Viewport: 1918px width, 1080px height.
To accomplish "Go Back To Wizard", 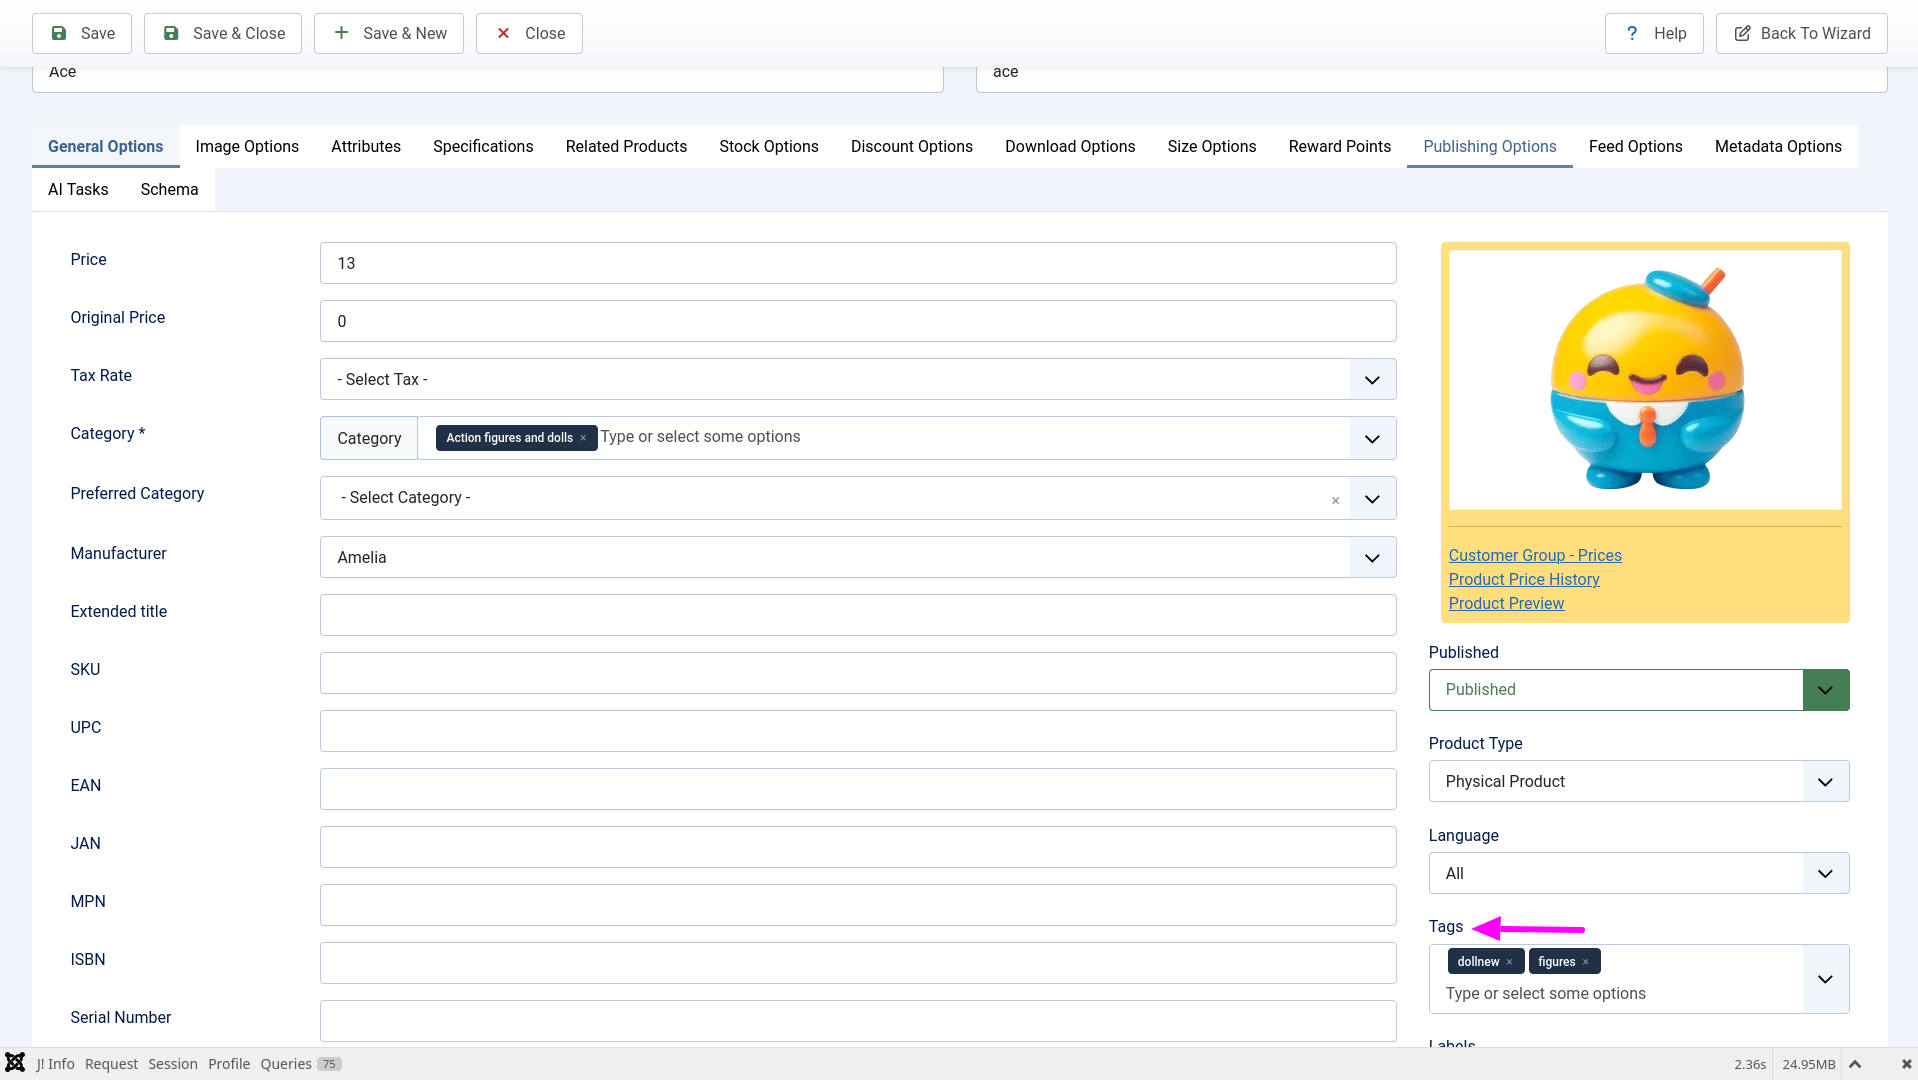I will (x=1801, y=33).
